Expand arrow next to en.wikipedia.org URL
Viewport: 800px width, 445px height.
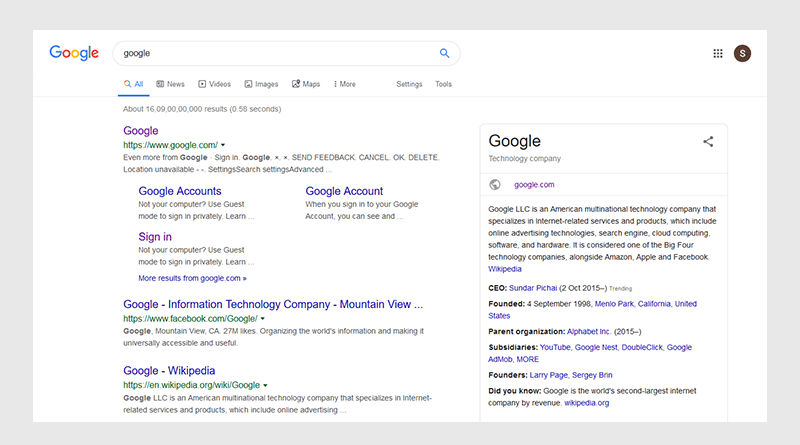point(265,385)
